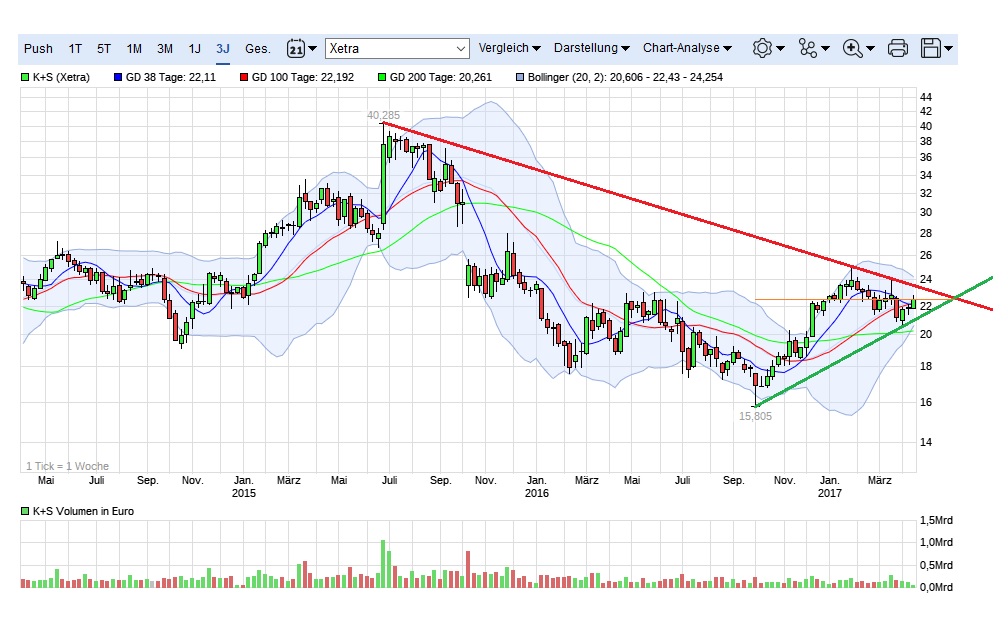Select the 1J time range
Viewport: 1008px width, 630px height.
[x=195, y=49]
